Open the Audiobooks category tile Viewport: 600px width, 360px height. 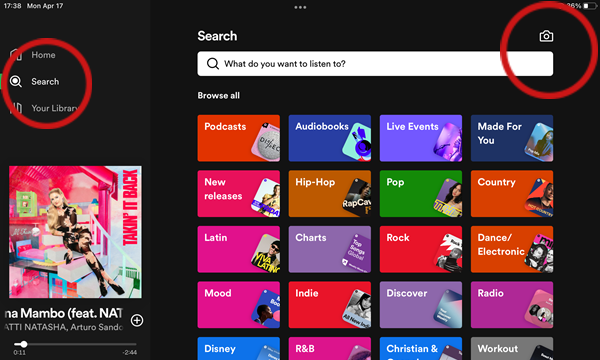pyautogui.click(x=329, y=138)
